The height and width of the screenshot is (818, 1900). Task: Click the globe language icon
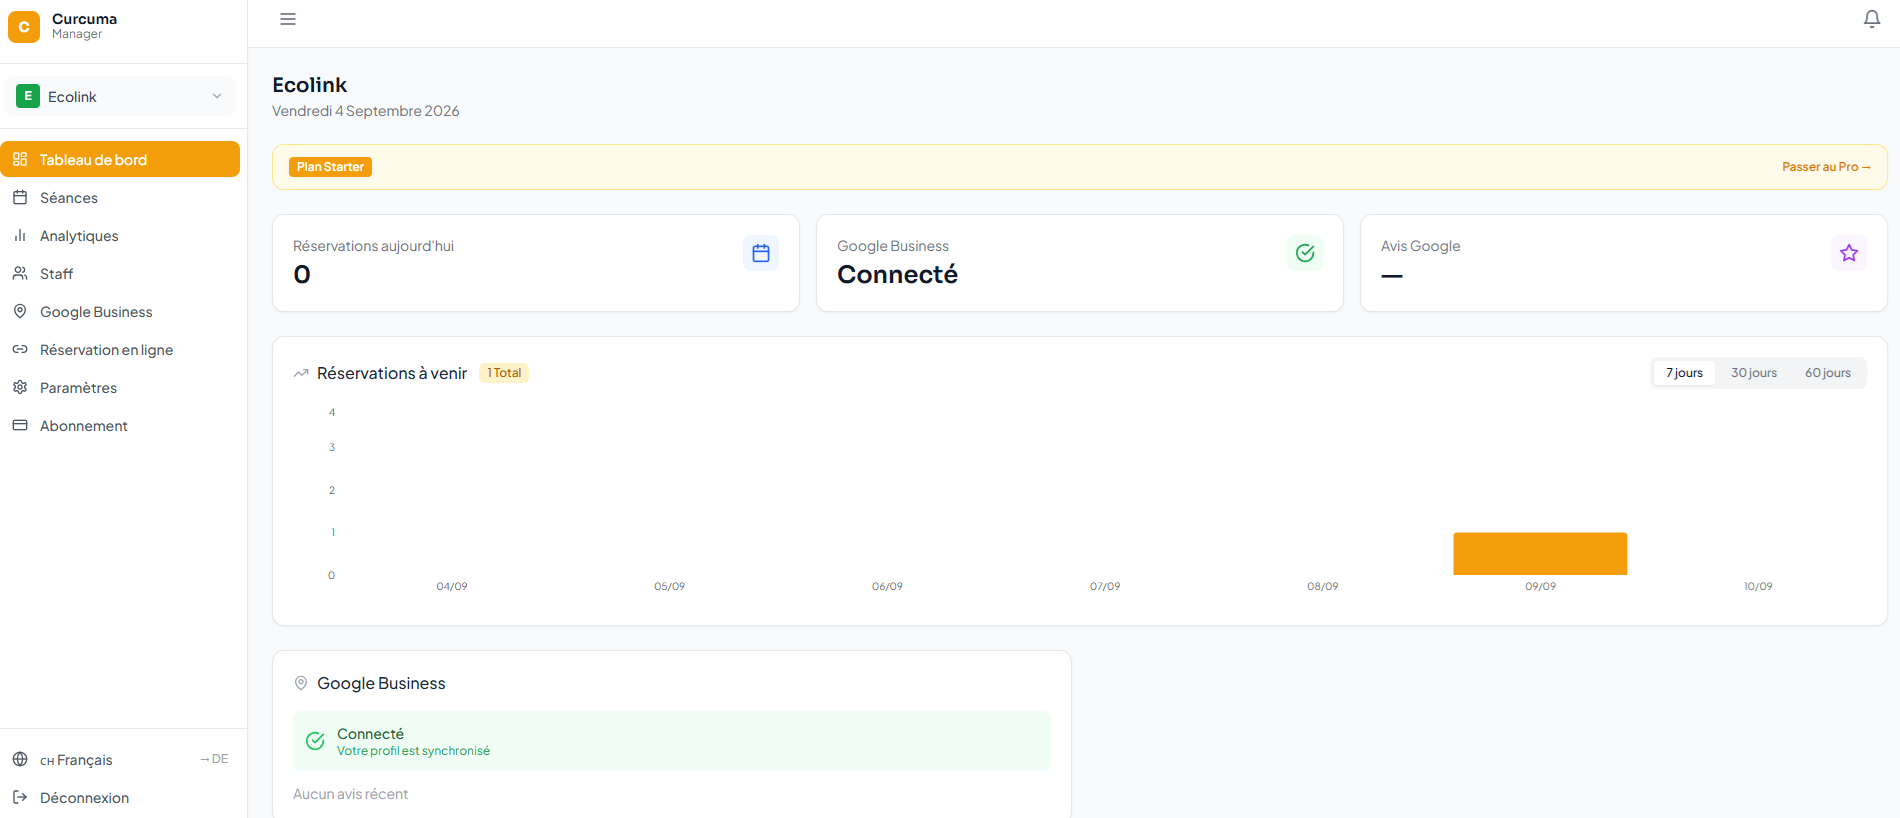coord(20,760)
